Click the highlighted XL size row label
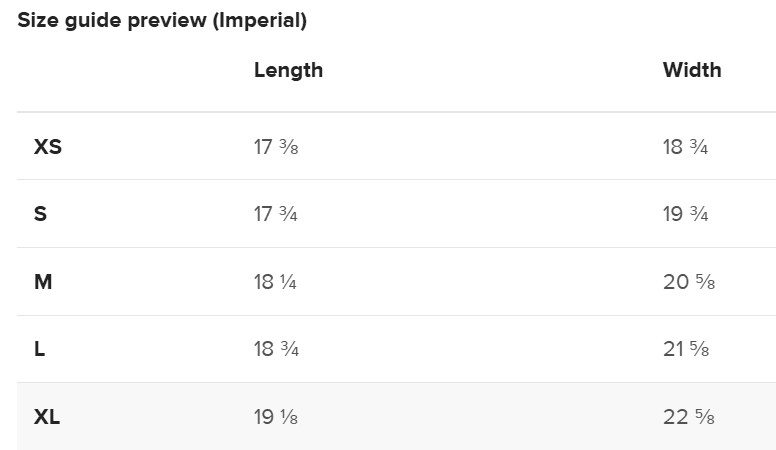 click(47, 417)
